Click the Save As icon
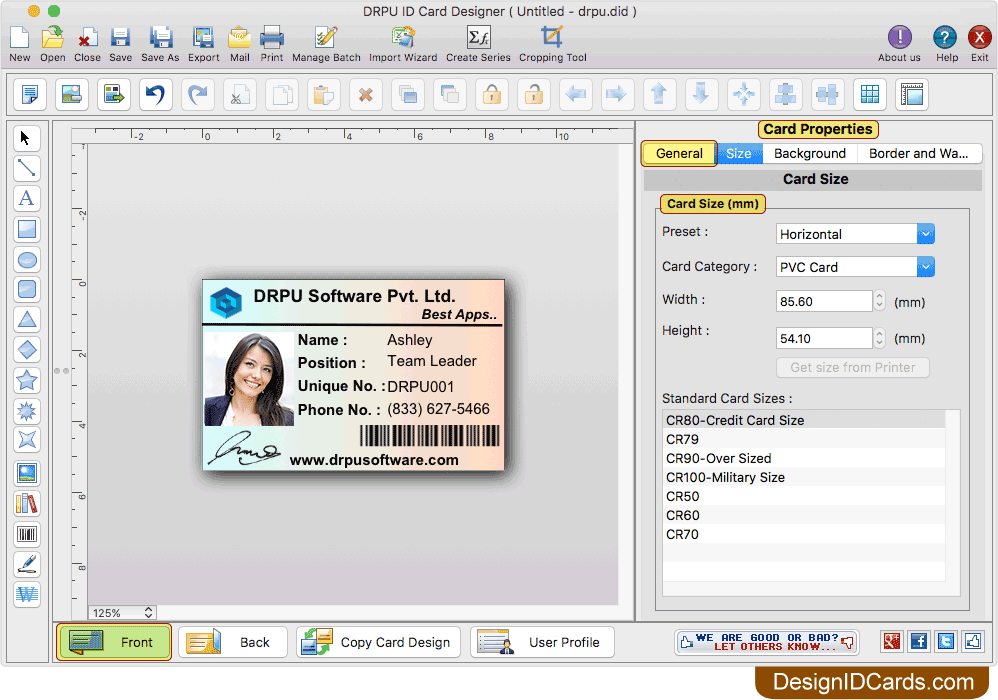The image size is (998, 700). [x=160, y=44]
